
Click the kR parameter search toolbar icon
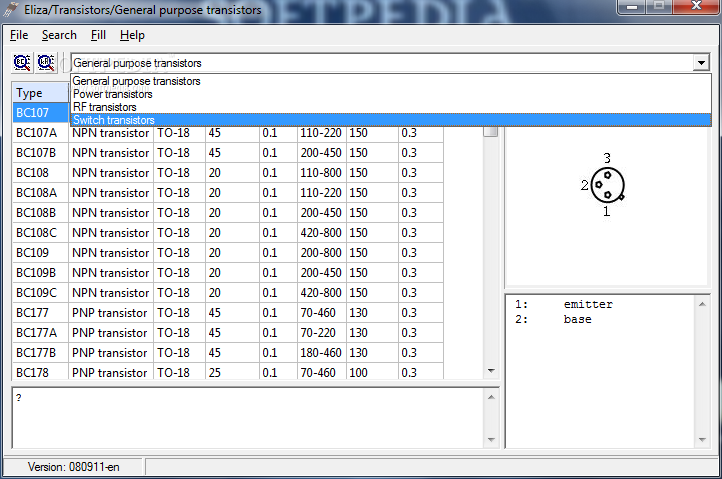46,62
